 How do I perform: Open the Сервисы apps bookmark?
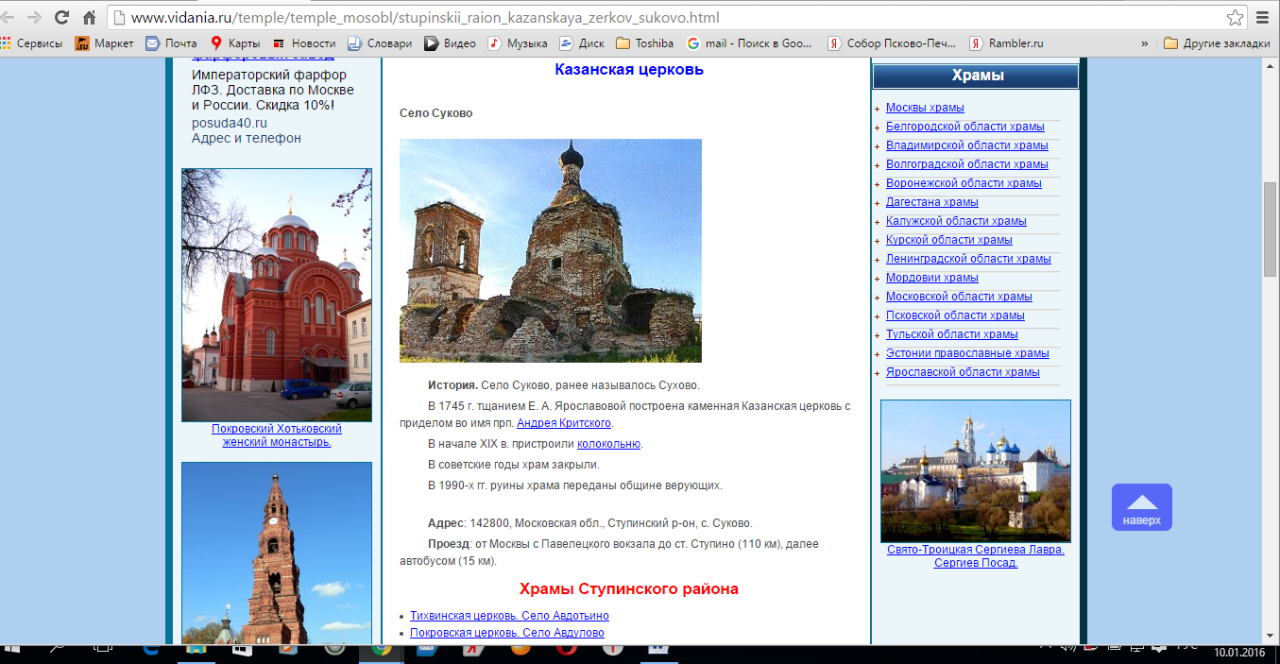(x=32, y=43)
